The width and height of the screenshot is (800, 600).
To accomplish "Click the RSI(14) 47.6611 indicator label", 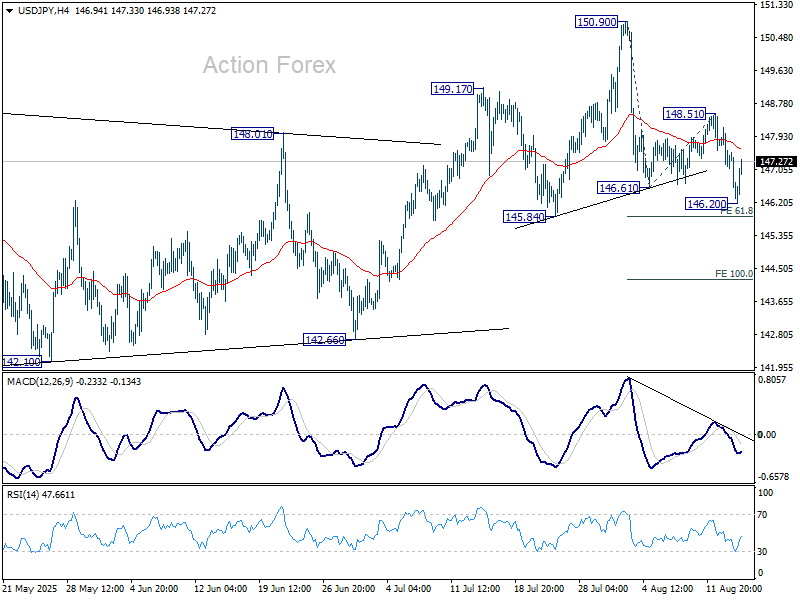I will pyautogui.click(x=40, y=494).
